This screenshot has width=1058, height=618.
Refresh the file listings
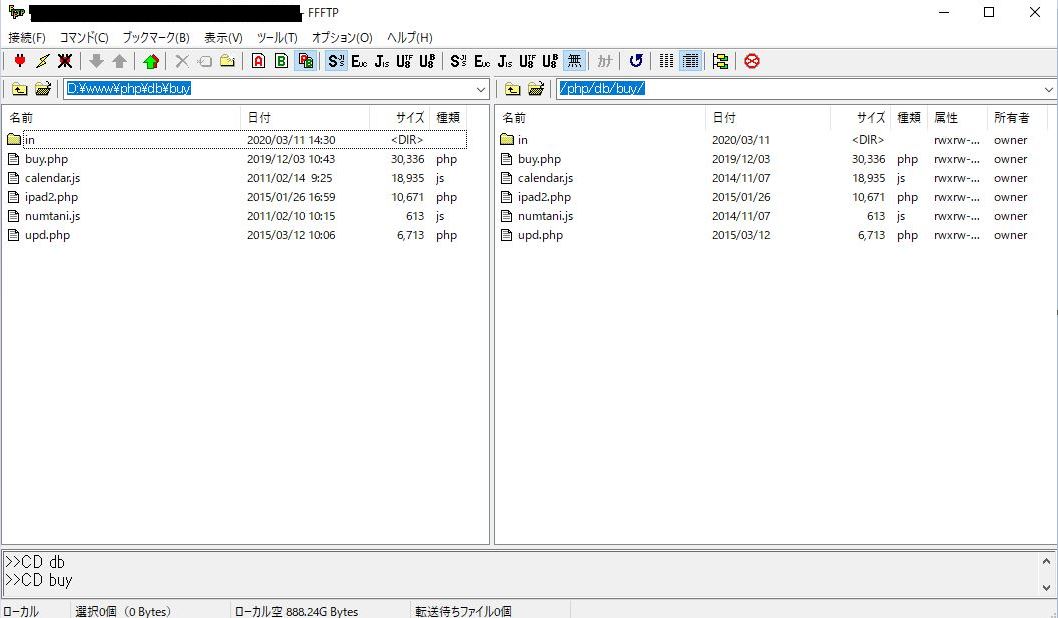pos(636,61)
